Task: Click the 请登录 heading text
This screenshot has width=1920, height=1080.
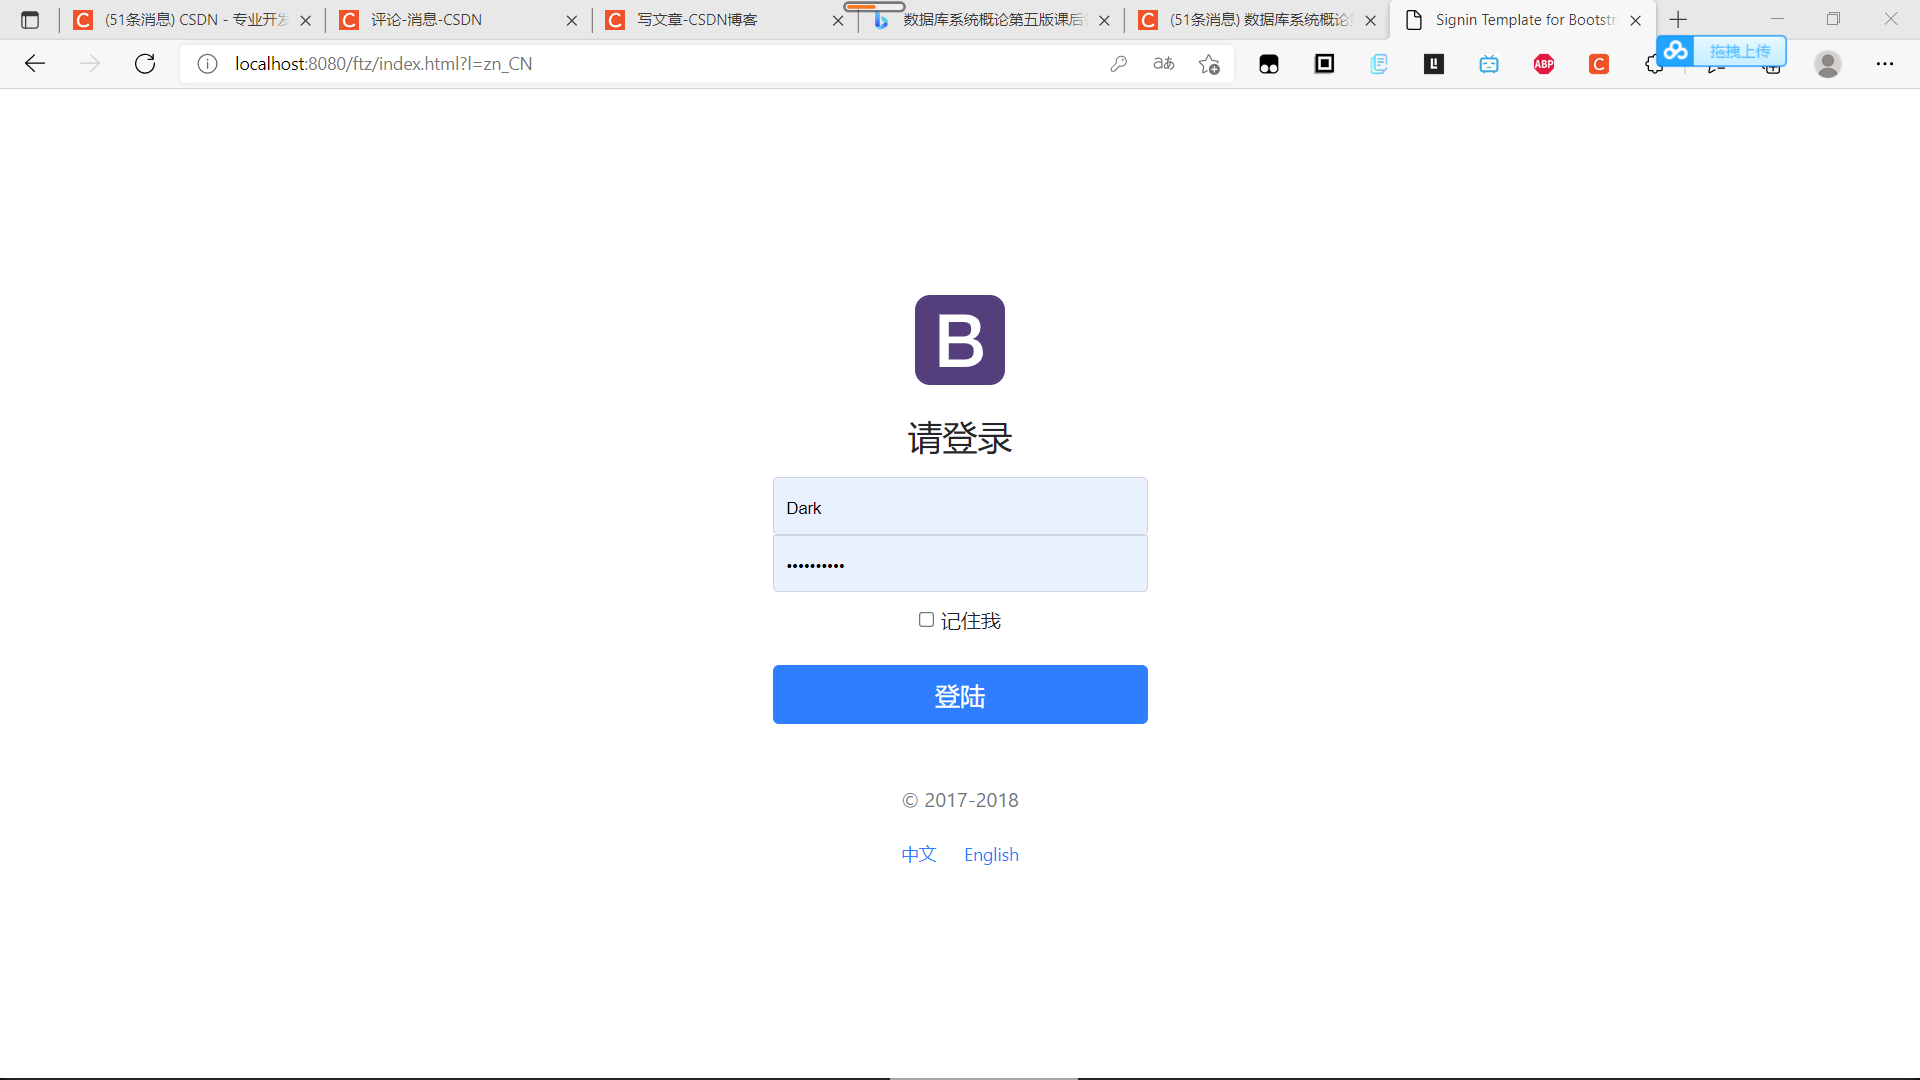Action: pos(960,438)
